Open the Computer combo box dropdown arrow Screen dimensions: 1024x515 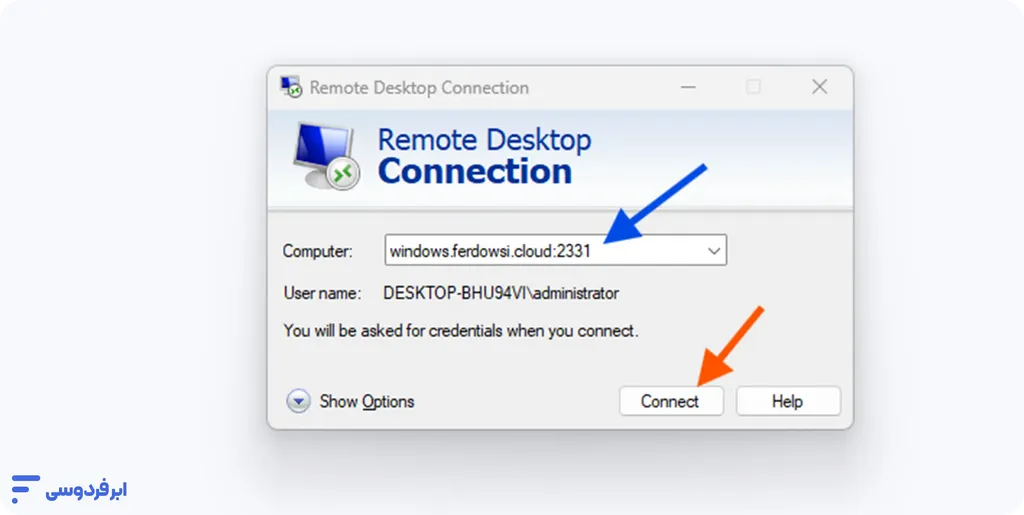tap(714, 251)
